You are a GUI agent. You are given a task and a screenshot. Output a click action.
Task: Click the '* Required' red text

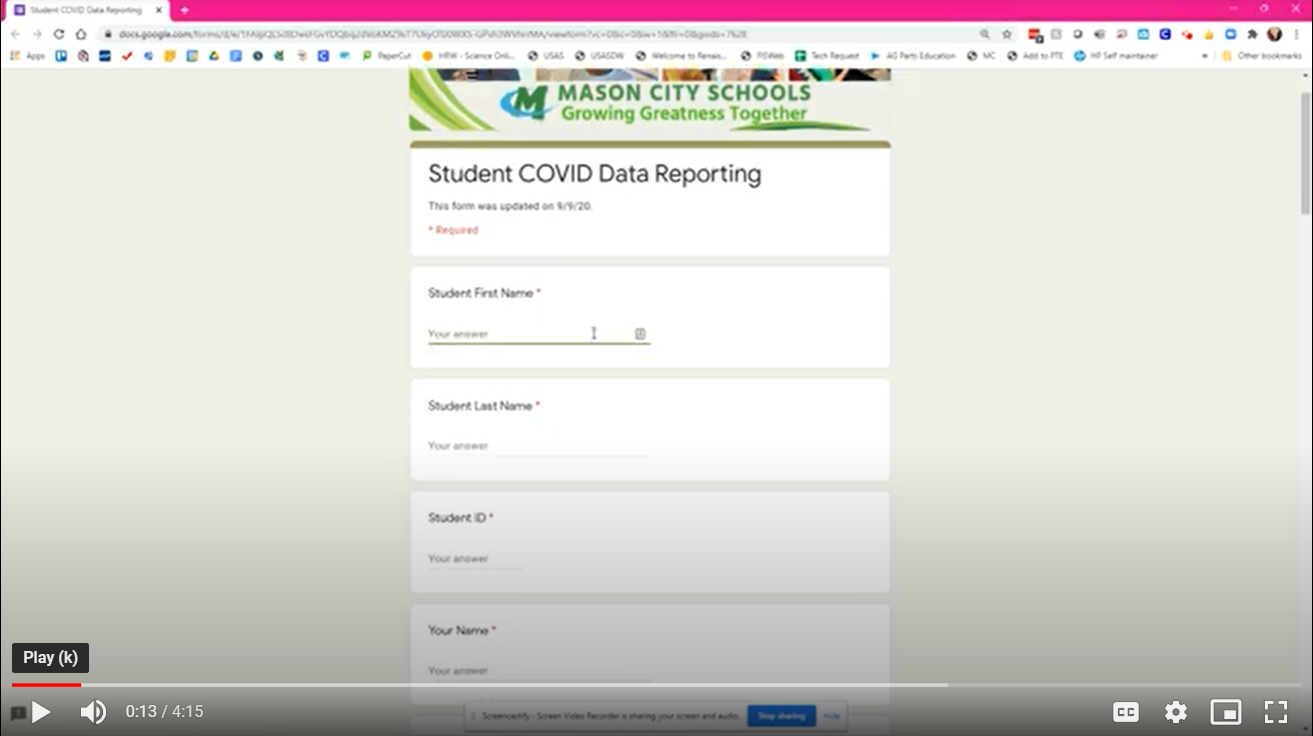(453, 230)
